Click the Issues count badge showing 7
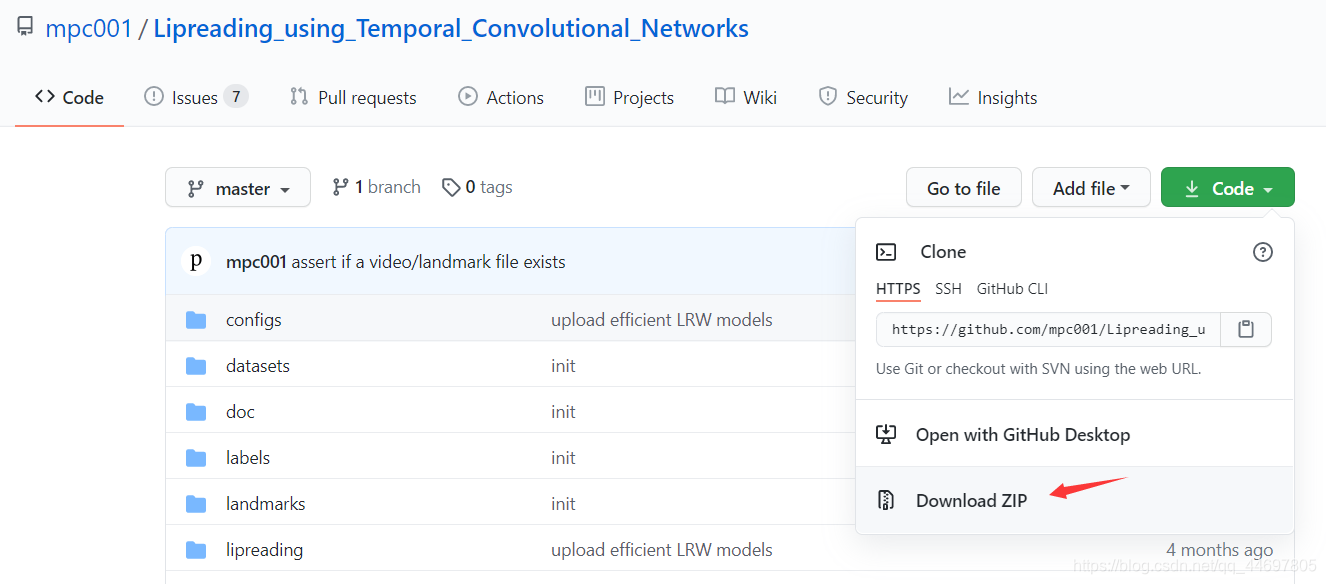This screenshot has height=584, width=1326. [x=236, y=97]
